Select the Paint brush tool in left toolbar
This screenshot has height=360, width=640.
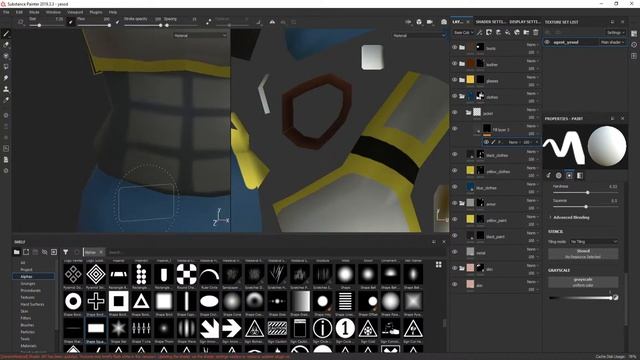pos(6,34)
